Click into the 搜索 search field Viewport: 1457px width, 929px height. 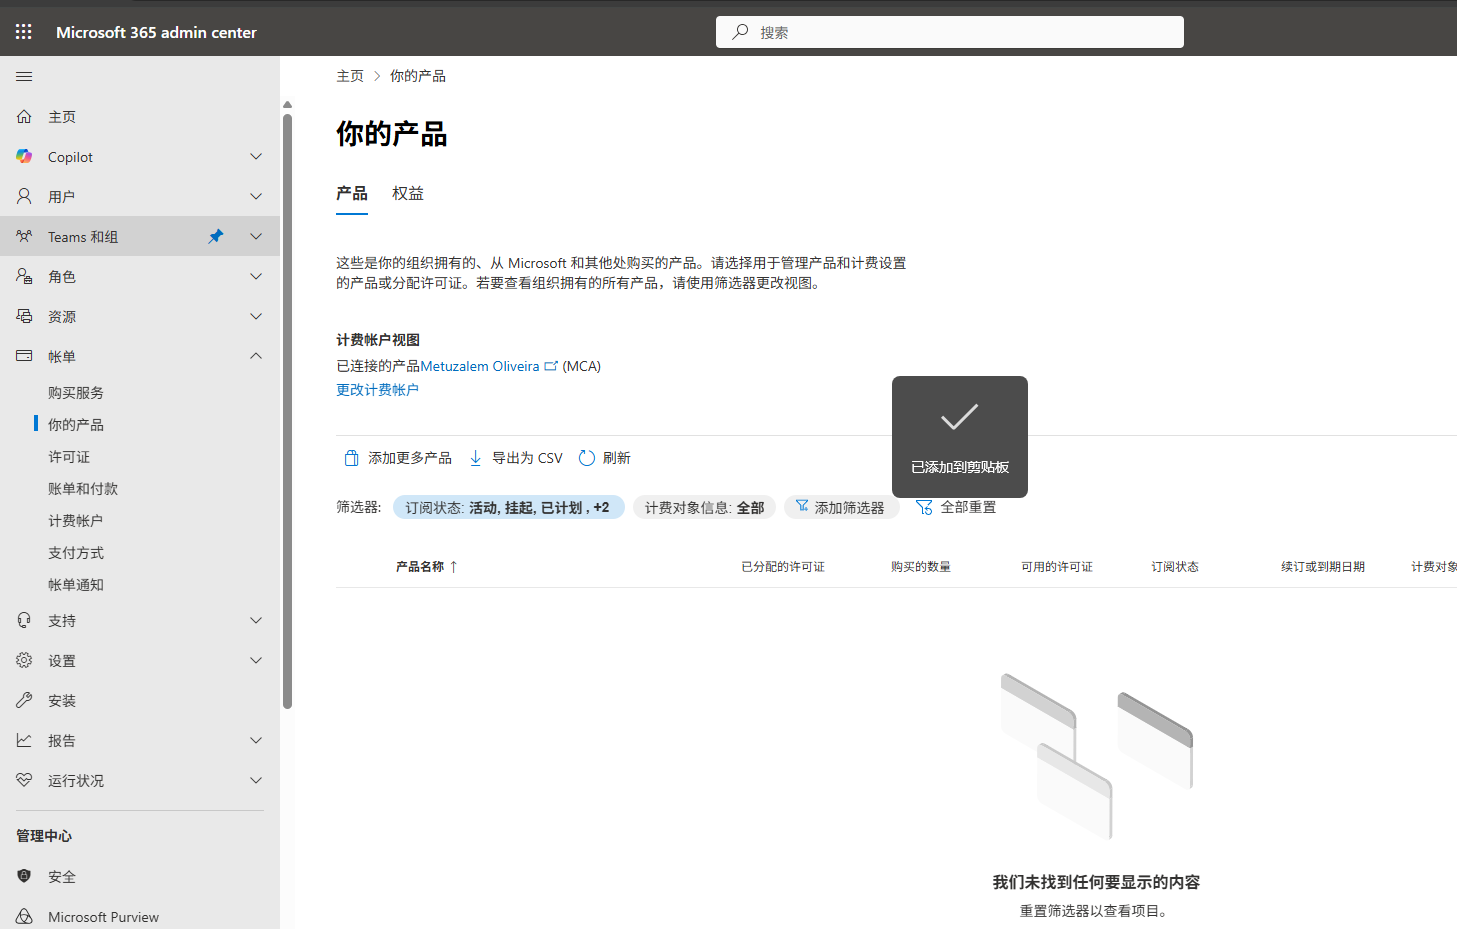950,32
